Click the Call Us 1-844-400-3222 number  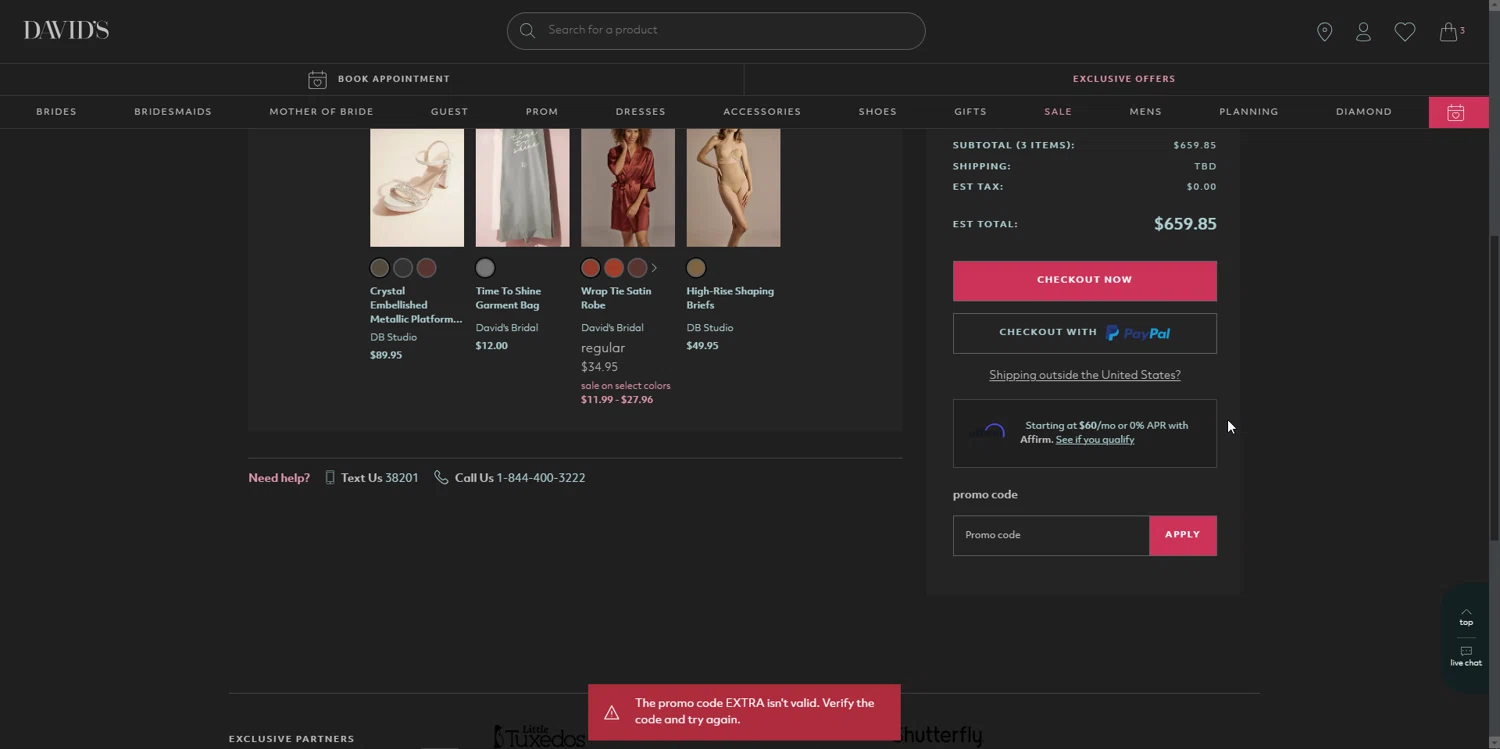[541, 478]
